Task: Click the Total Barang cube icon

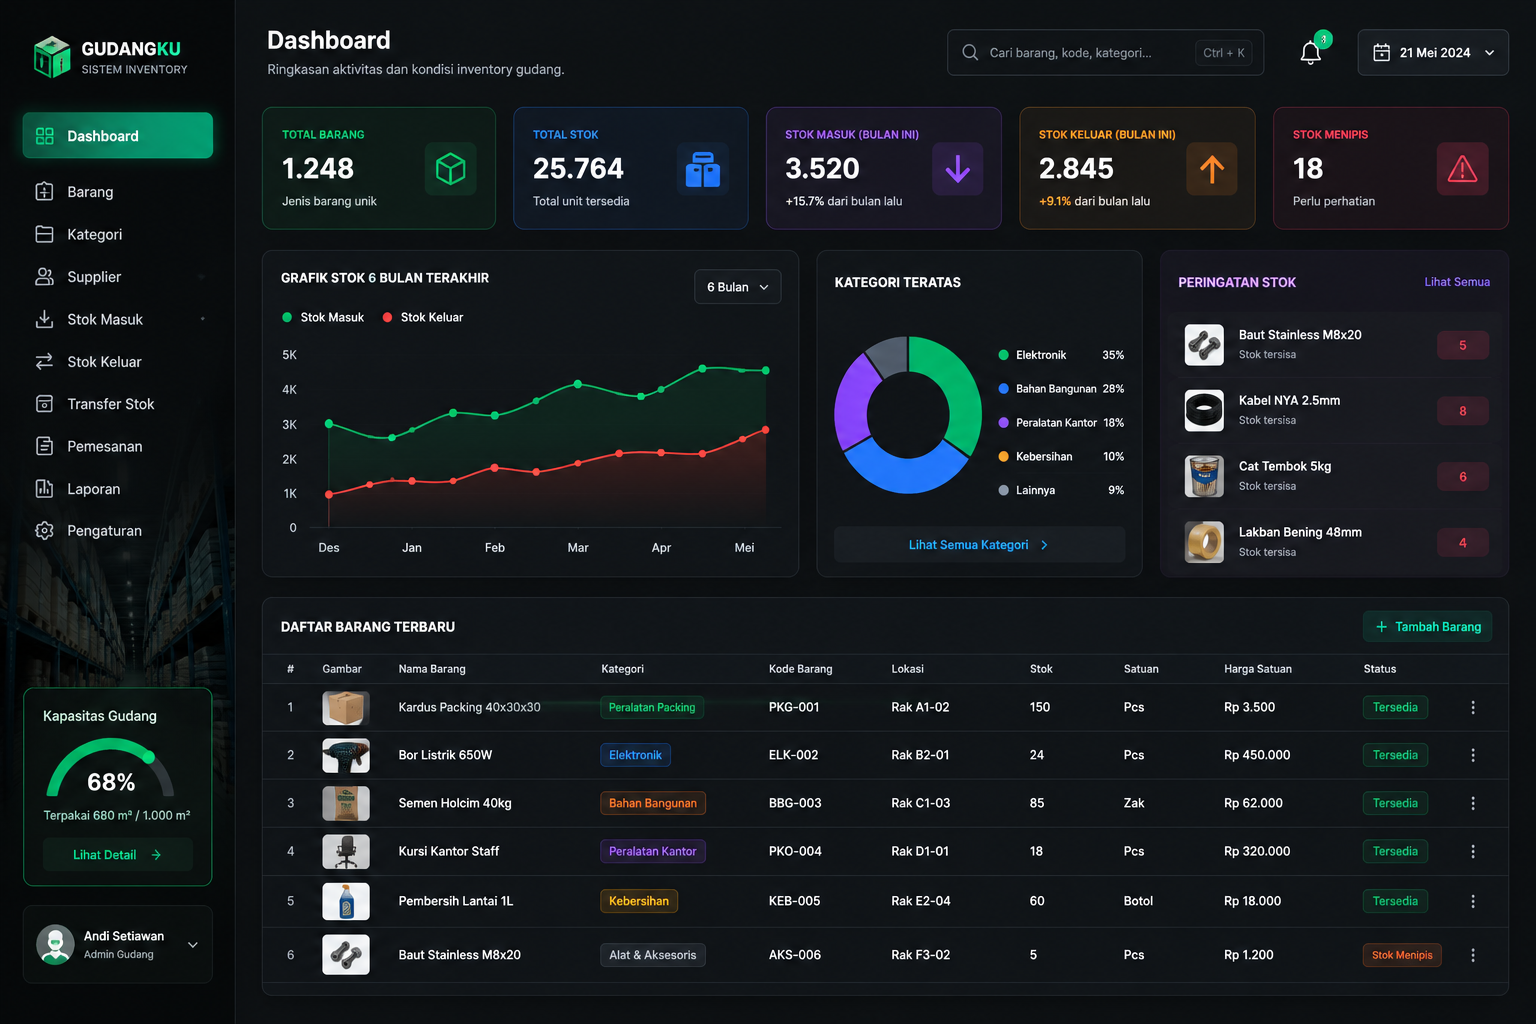Action: coord(450,169)
